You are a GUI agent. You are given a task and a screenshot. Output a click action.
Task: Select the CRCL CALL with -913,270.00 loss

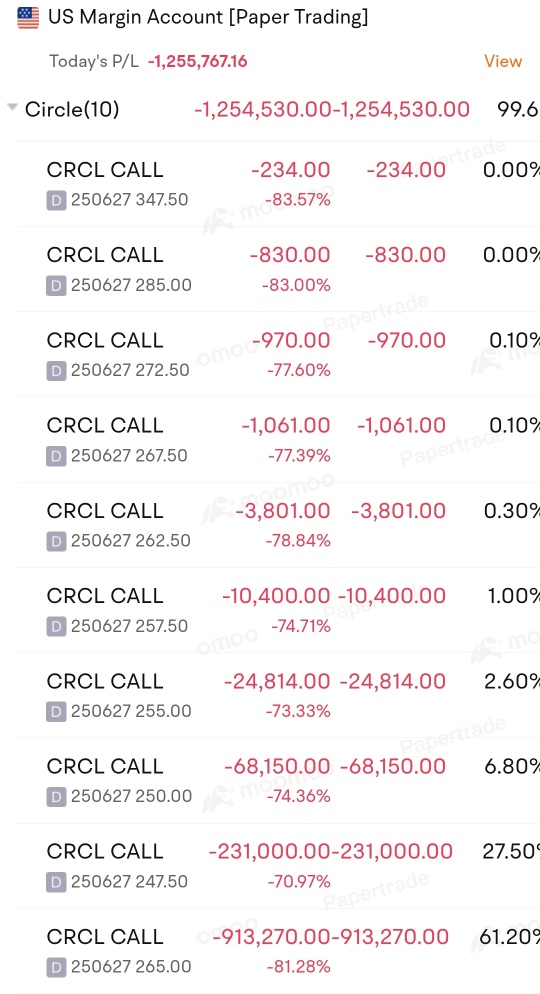pyautogui.click(x=278, y=951)
